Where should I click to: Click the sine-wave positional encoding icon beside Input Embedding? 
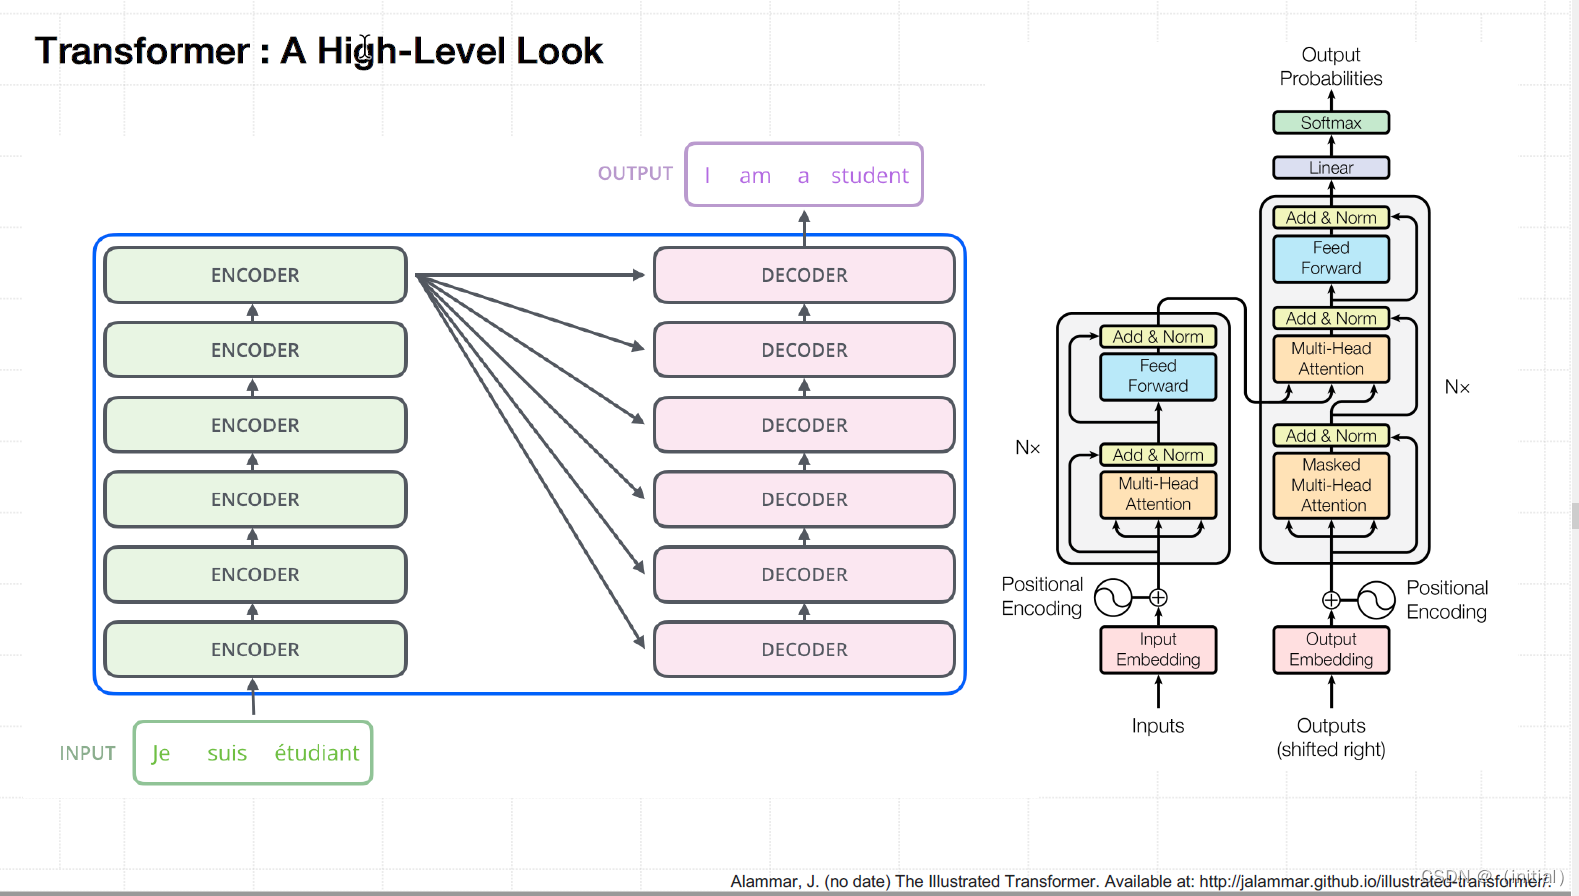click(1113, 598)
